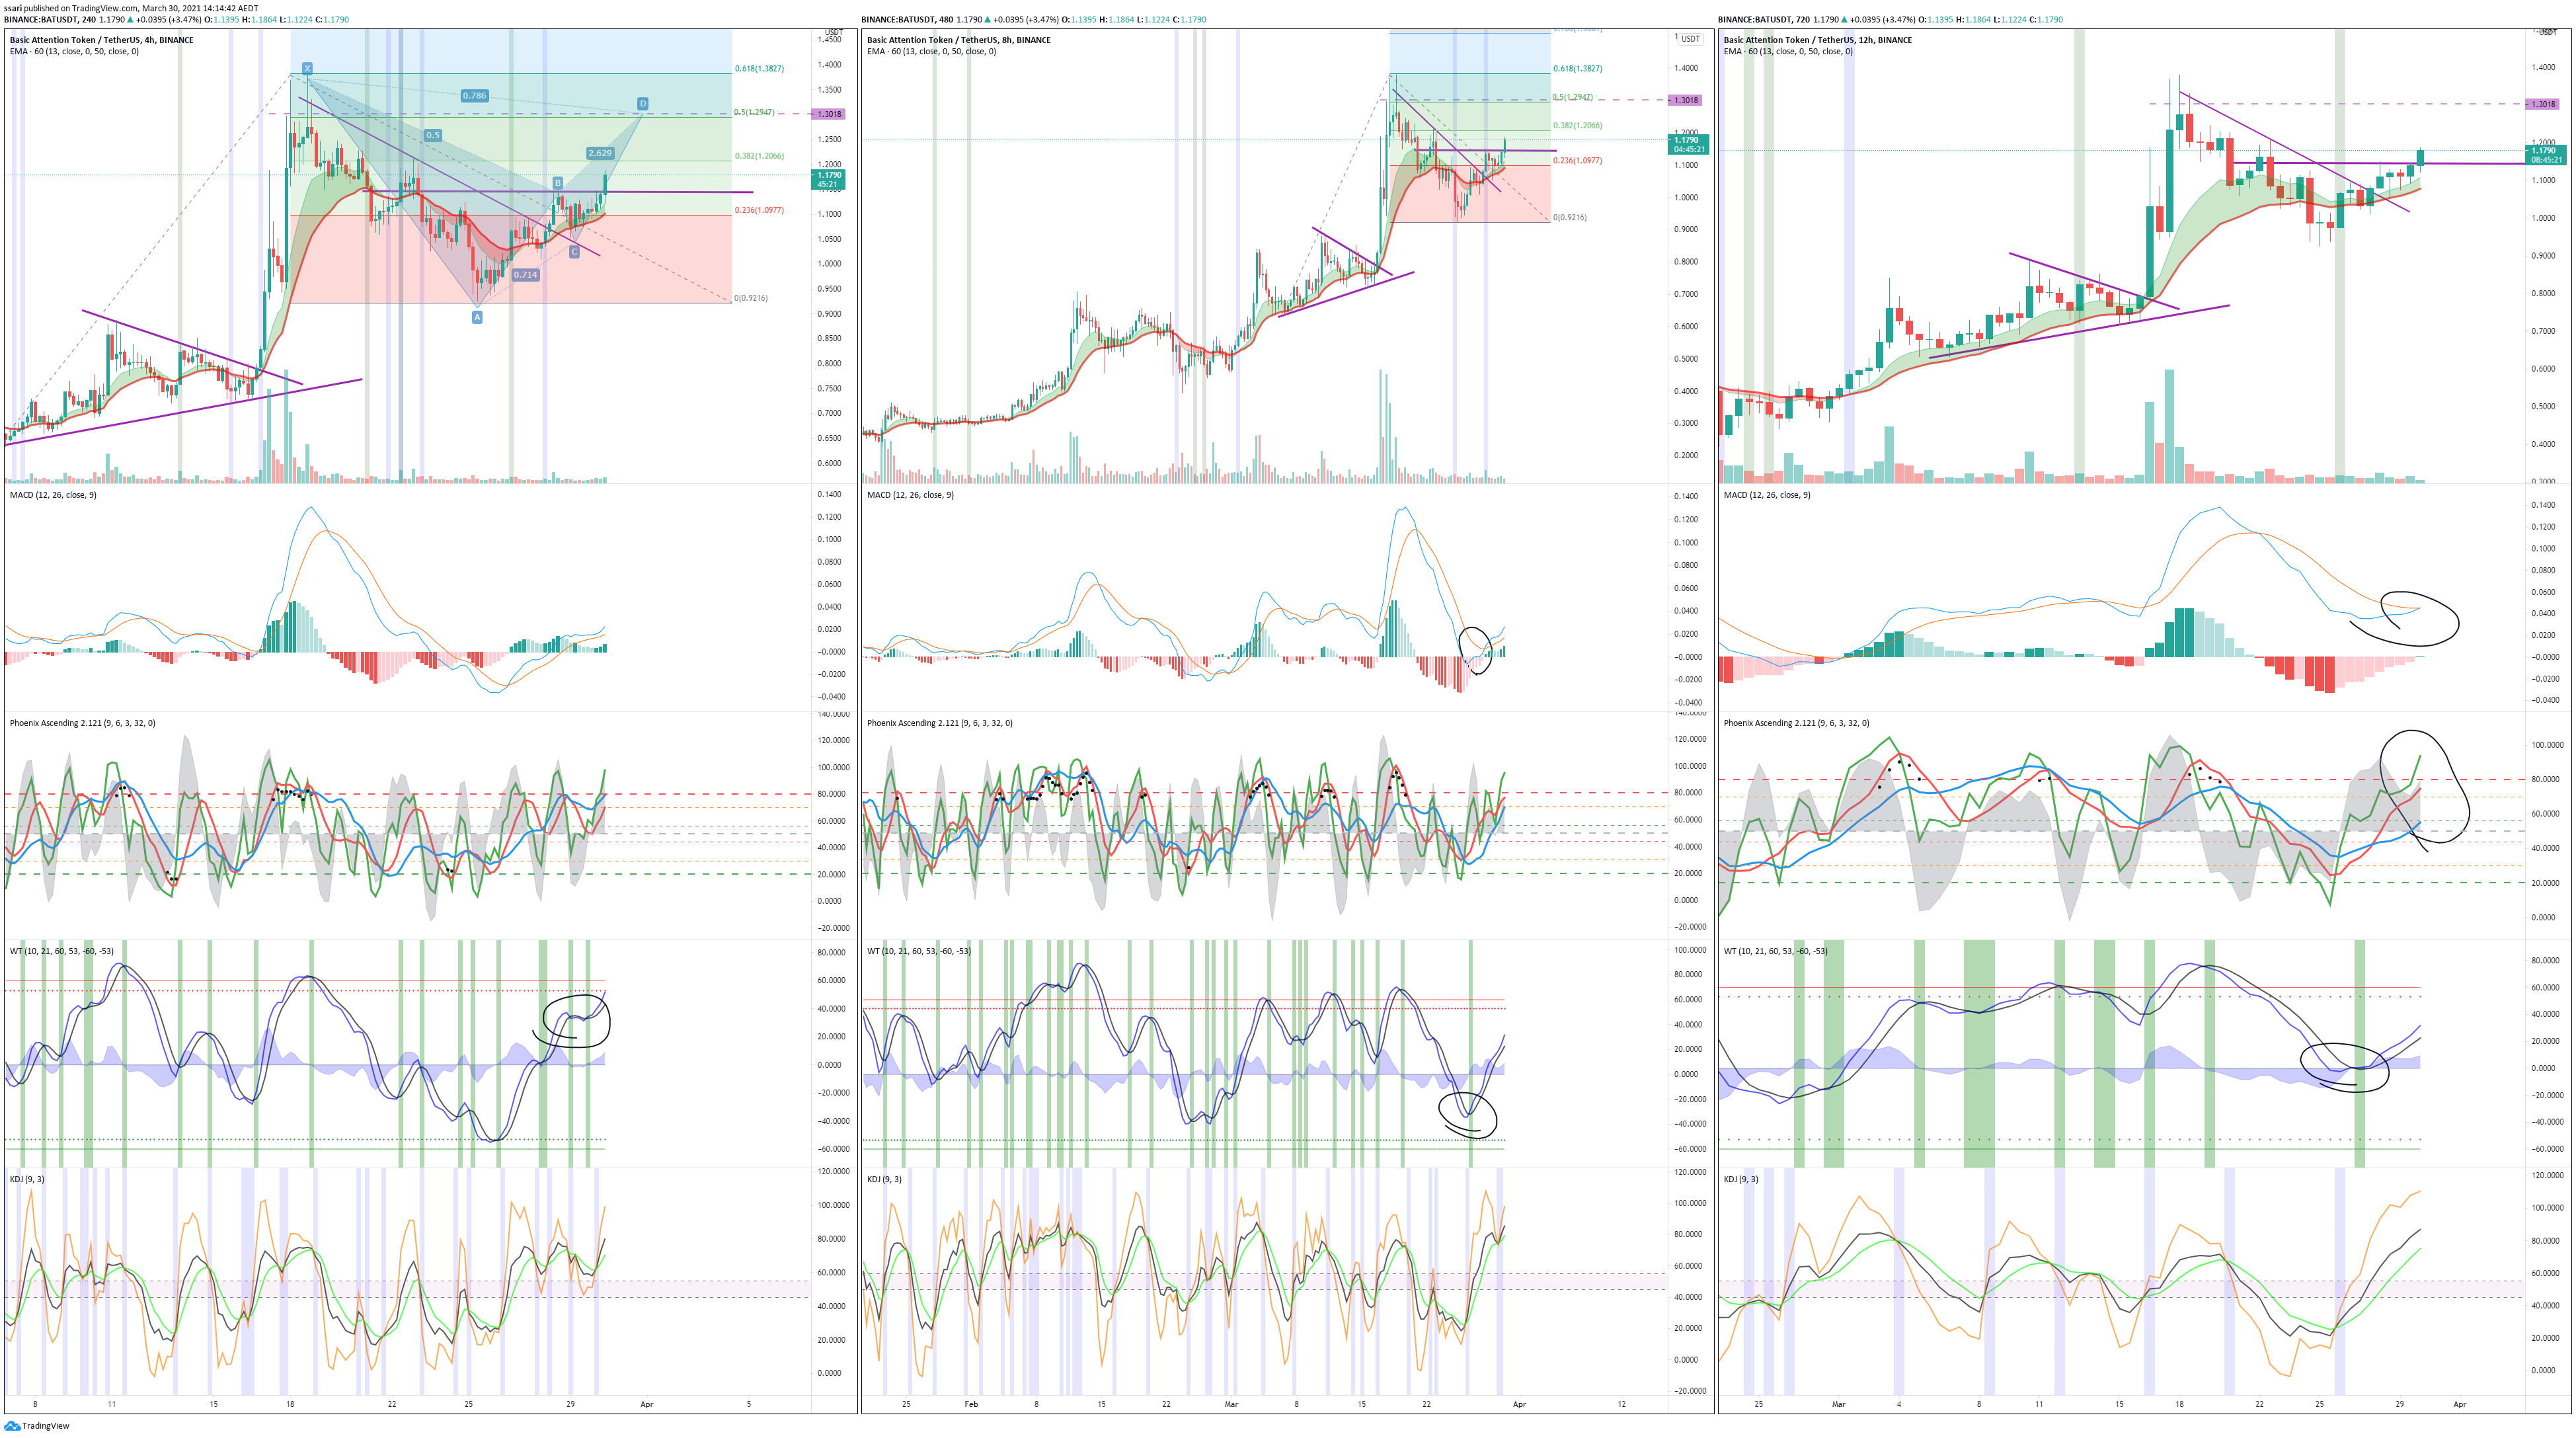Click harmonic pattern point C marker
The image size is (2576, 1438).
click(x=574, y=252)
